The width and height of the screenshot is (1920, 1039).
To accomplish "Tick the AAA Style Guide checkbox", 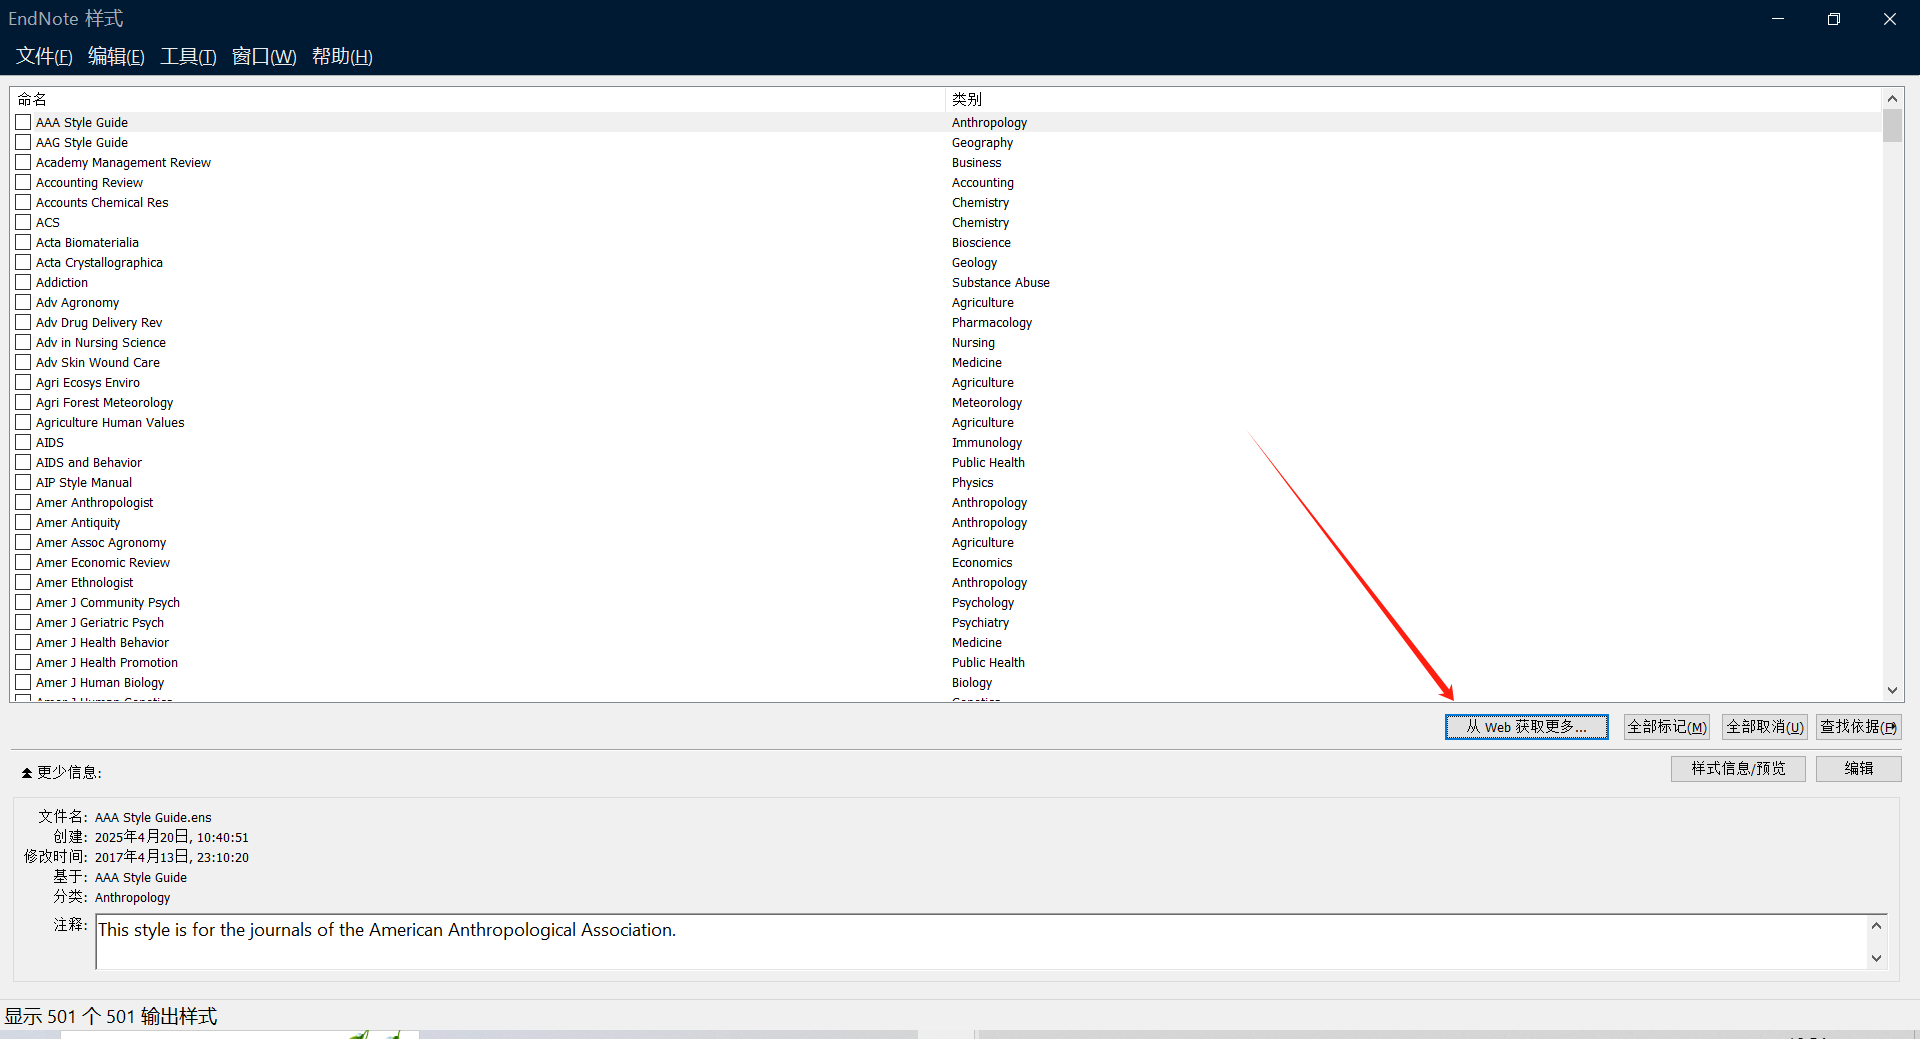I will point(23,122).
